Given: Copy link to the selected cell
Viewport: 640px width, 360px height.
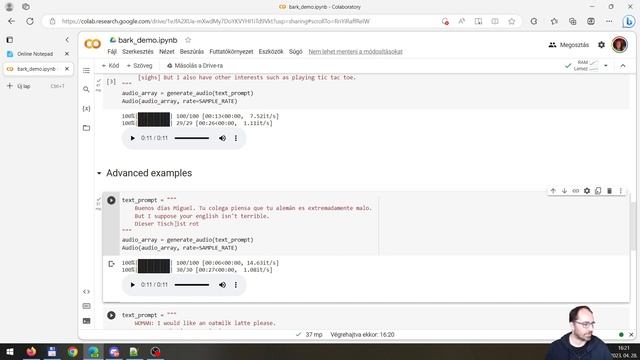Looking at the screenshot, I should coord(576,191).
